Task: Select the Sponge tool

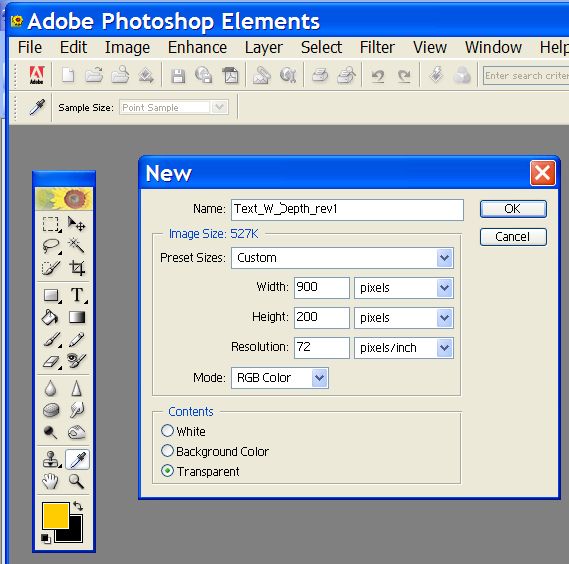Action: click(x=50, y=410)
